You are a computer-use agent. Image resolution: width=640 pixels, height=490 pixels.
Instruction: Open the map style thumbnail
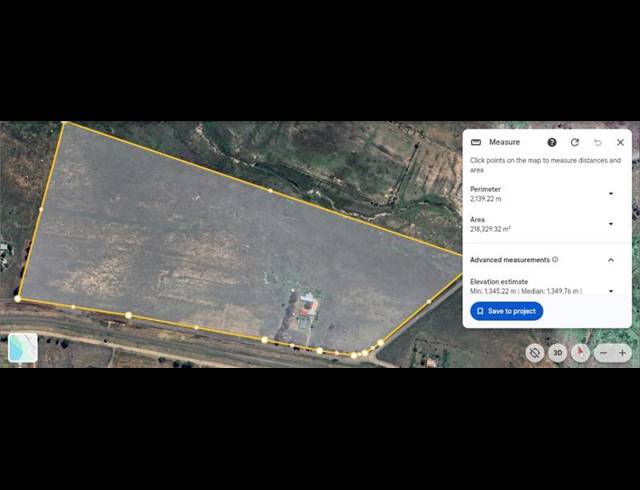[23, 348]
